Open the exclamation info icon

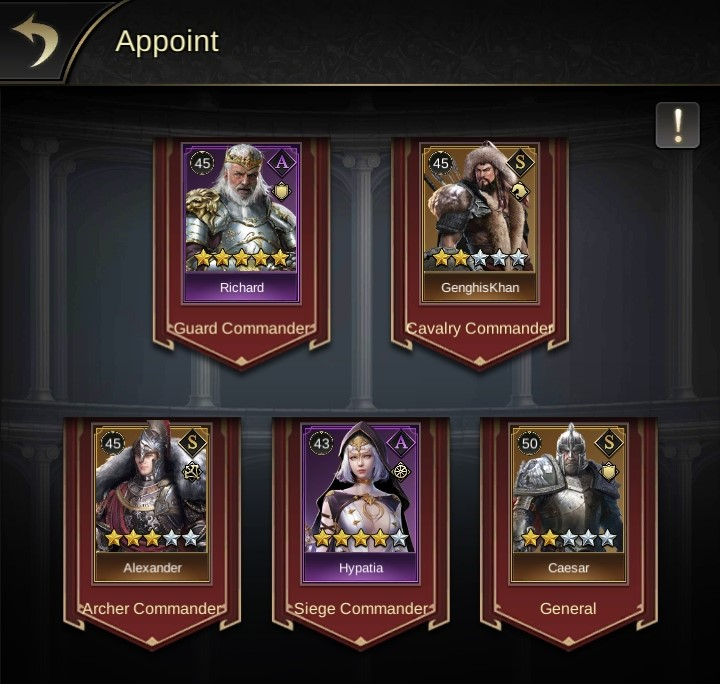[678, 125]
